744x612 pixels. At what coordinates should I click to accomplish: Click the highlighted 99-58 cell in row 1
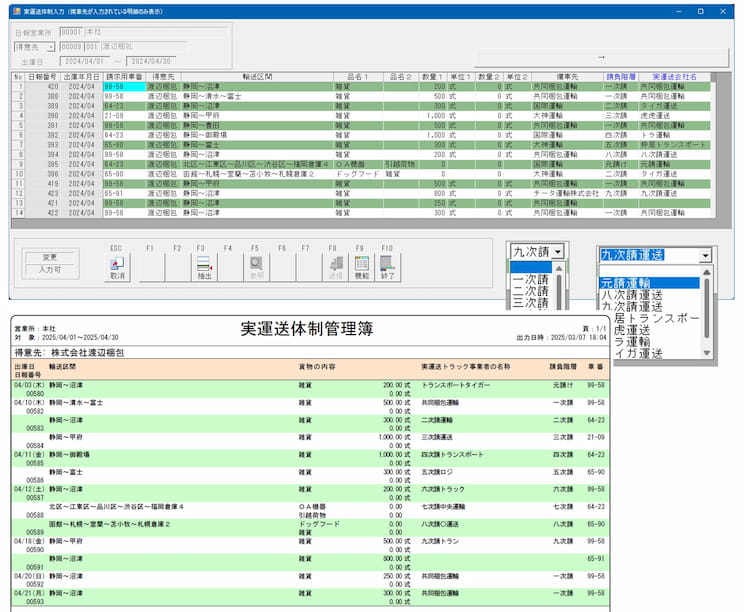124,86
